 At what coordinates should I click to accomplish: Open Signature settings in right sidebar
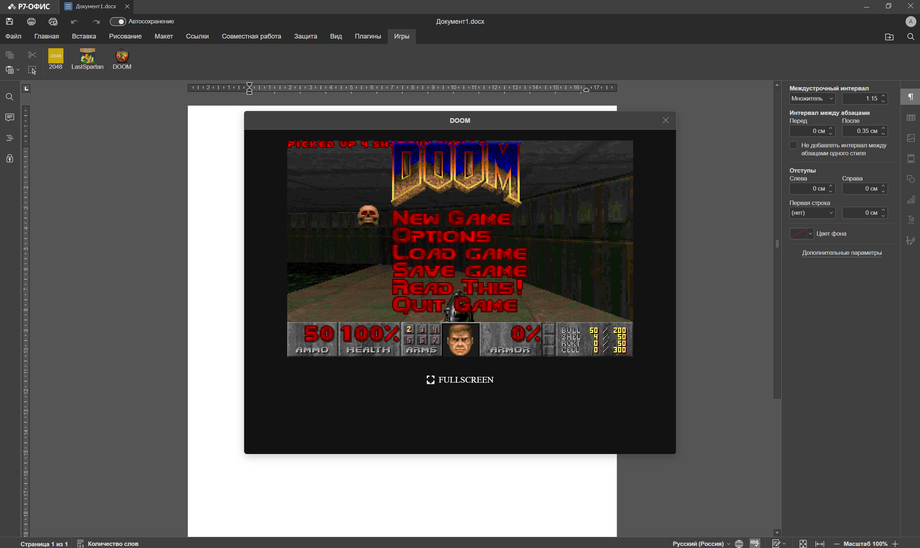click(x=911, y=241)
